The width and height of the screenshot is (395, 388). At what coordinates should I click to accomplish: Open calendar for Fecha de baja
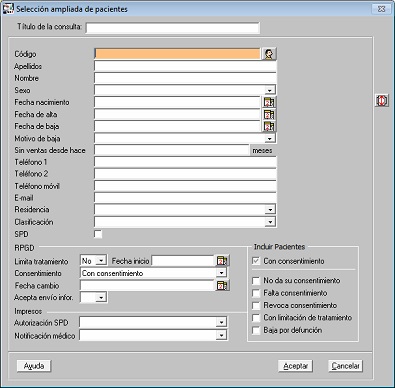click(269, 126)
